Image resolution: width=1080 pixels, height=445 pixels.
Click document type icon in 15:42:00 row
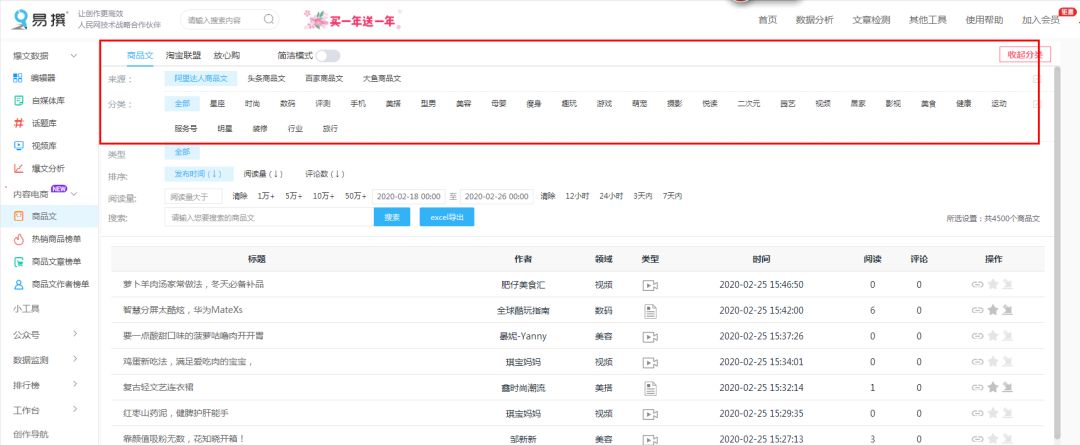pos(650,311)
